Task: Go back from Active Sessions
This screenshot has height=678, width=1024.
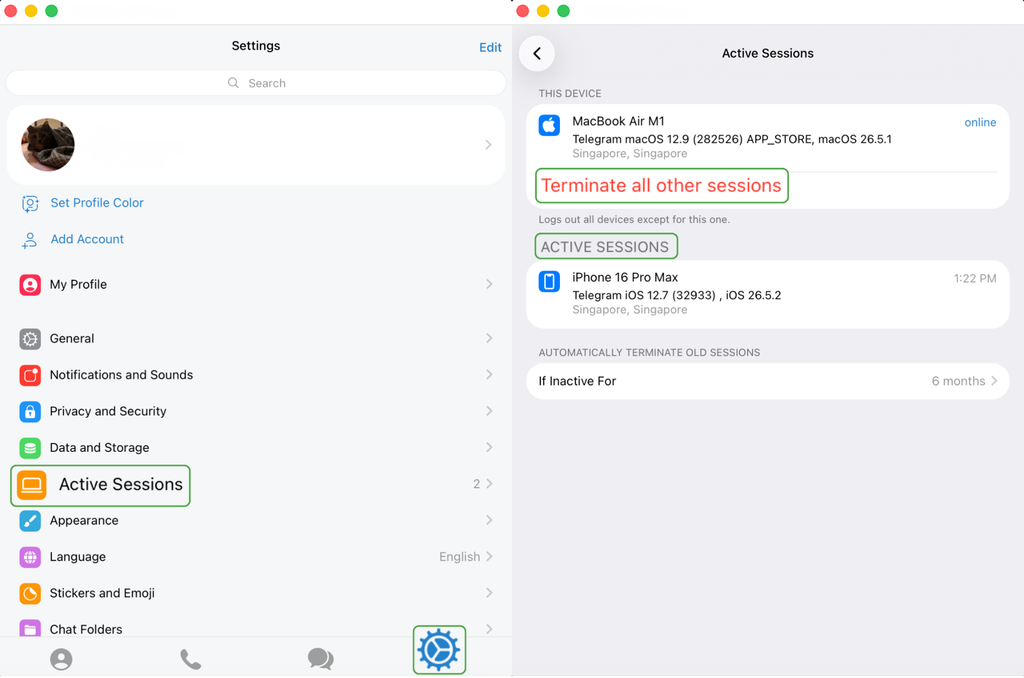Action: click(537, 54)
